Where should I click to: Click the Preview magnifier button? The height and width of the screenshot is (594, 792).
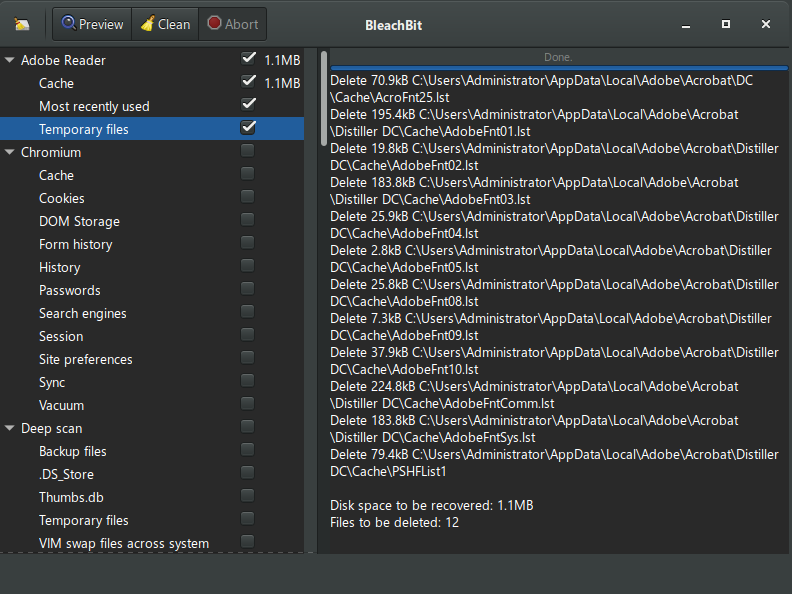pos(92,24)
